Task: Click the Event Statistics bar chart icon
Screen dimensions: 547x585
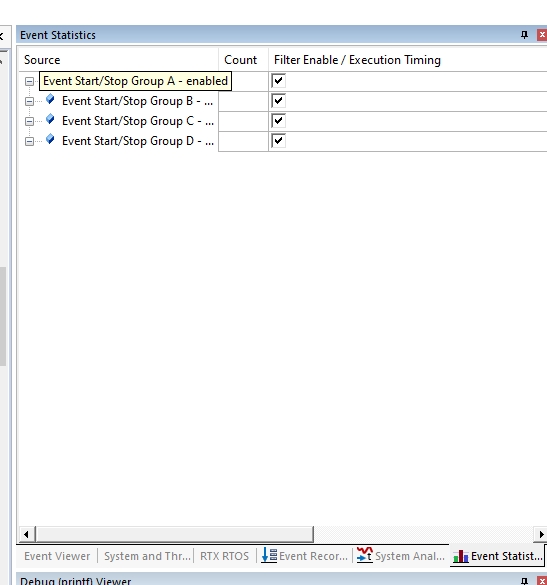Action: pyautogui.click(x=461, y=556)
